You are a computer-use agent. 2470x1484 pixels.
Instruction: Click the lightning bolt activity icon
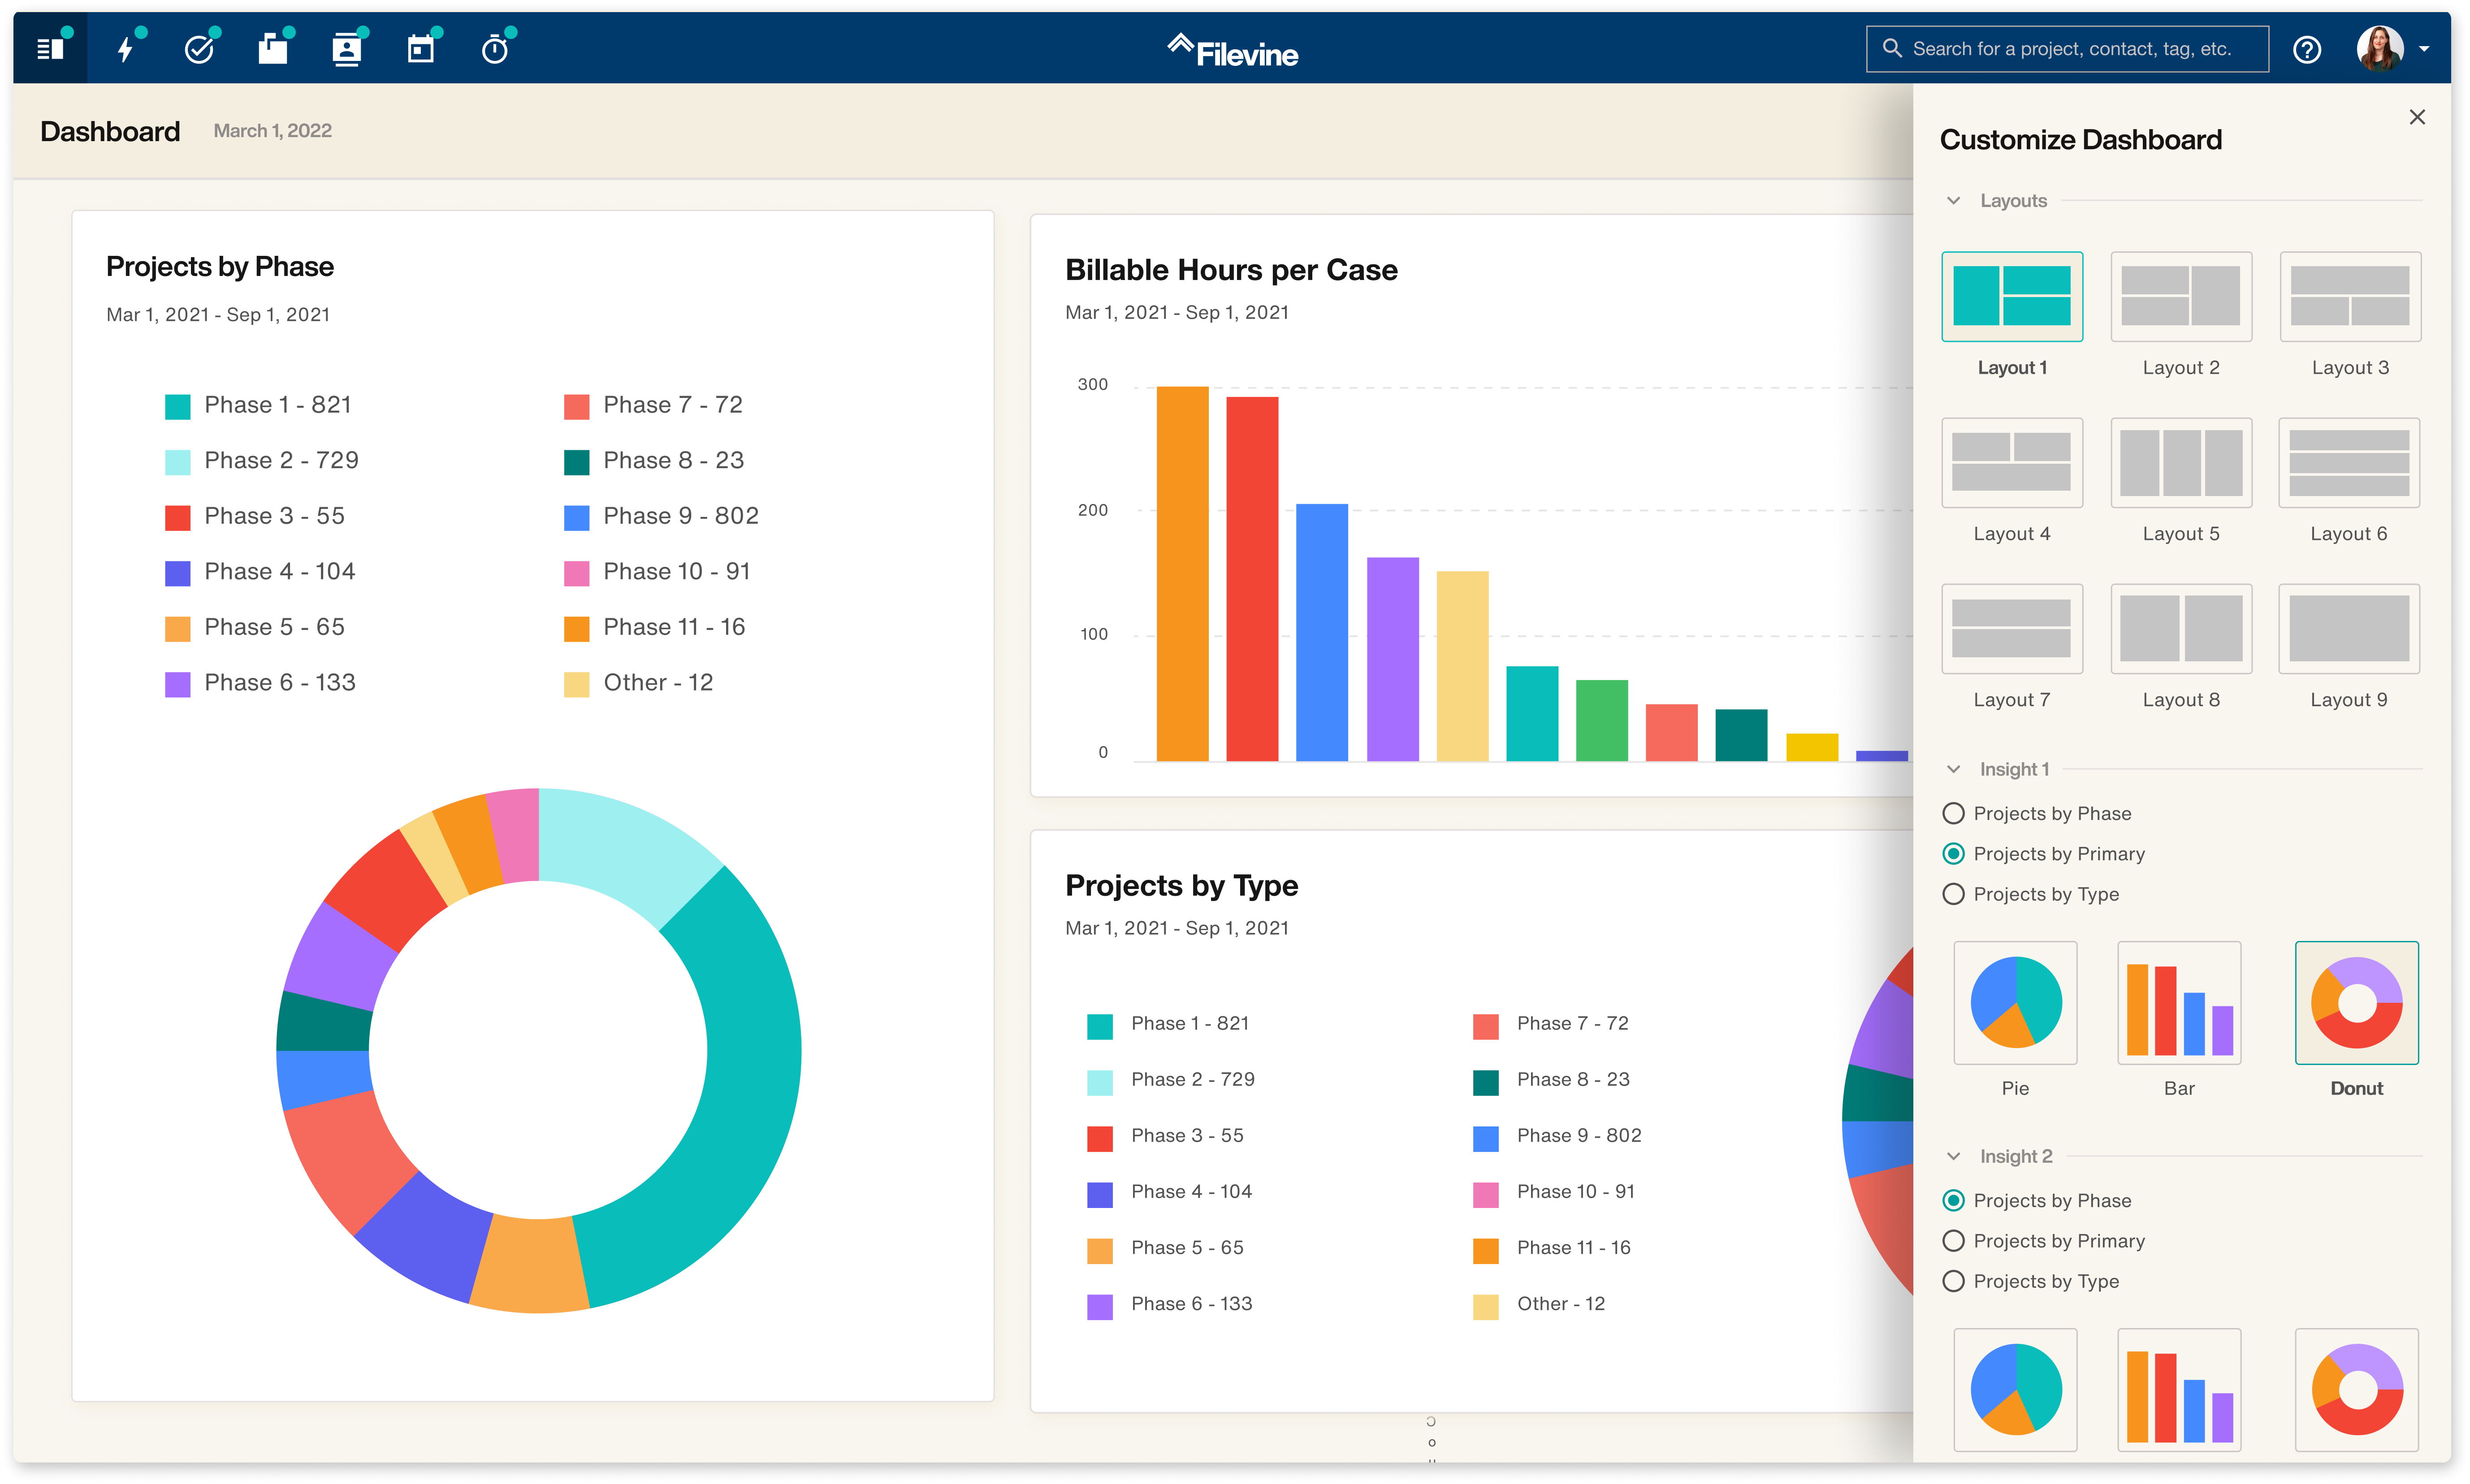(x=125, y=48)
